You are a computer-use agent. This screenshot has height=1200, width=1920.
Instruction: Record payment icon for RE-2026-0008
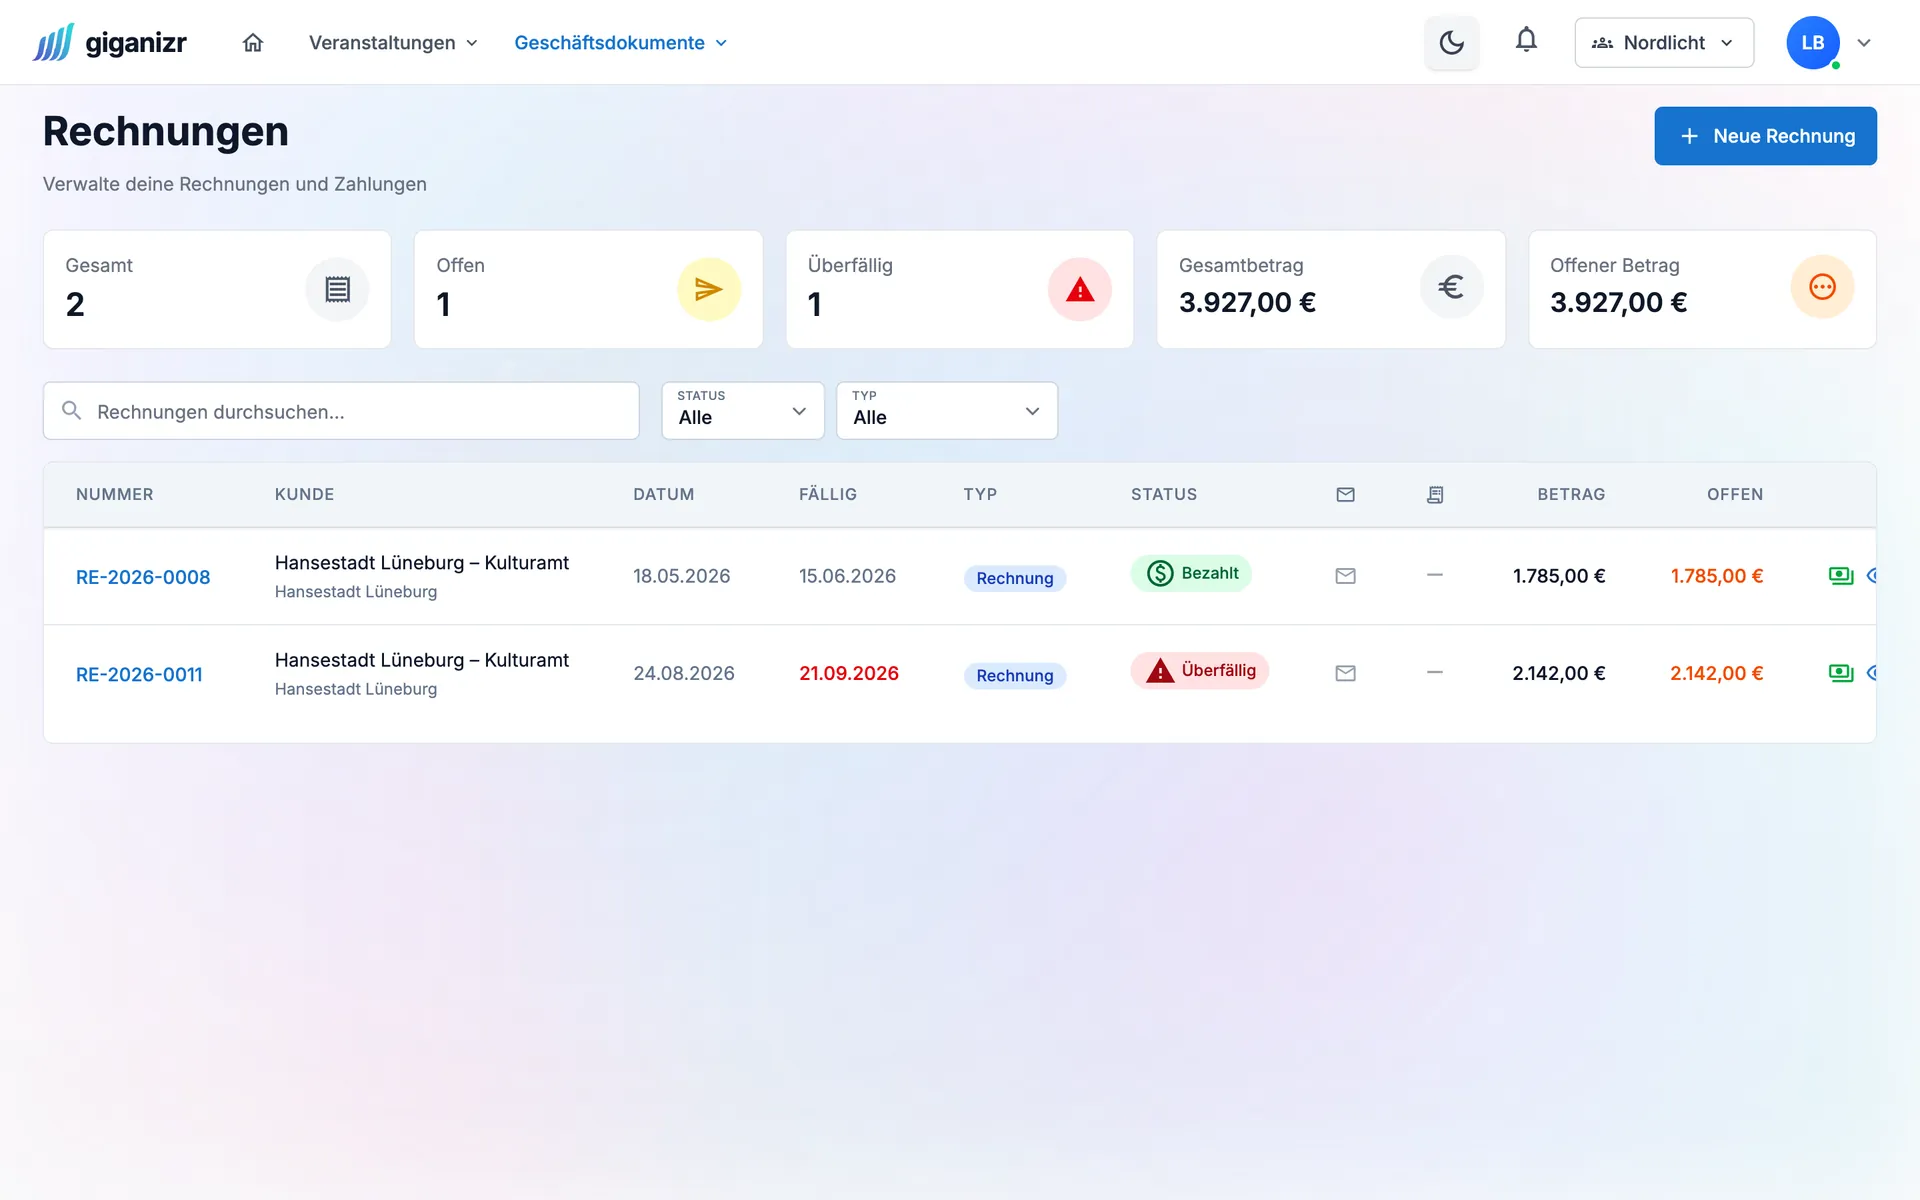1841,576
